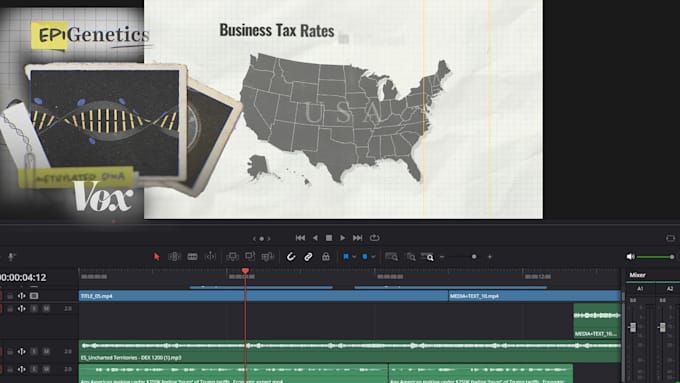Mute playback with the speaker icon
Image resolution: width=680 pixels, height=383 pixels.
(631, 257)
